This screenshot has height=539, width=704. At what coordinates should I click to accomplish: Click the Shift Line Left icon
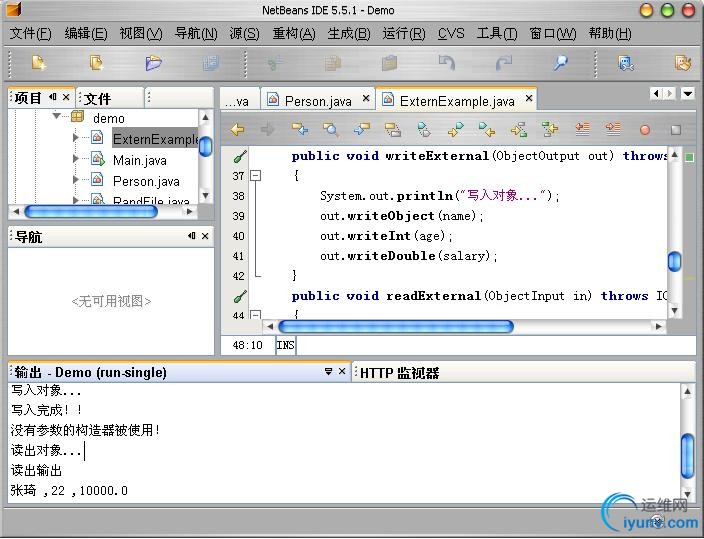coord(582,129)
